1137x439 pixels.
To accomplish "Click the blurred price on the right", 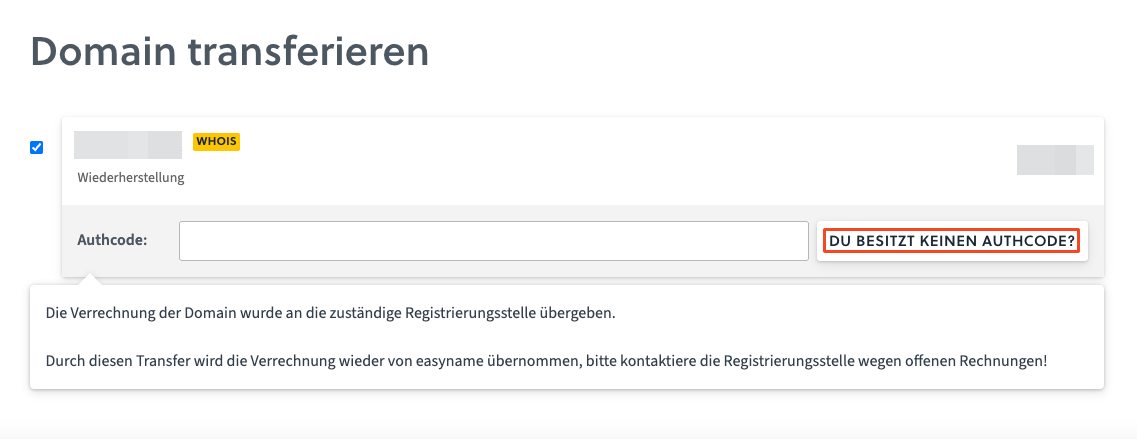I will tap(1054, 160).
